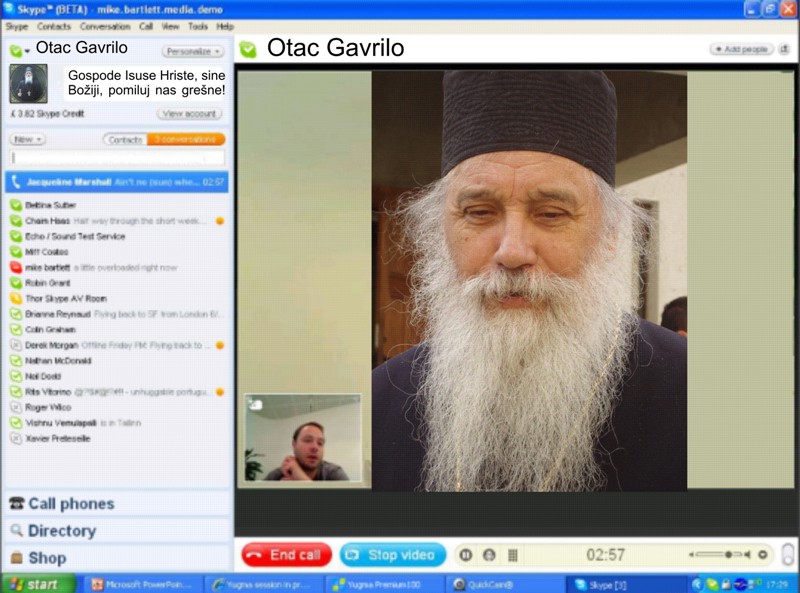End the current call
Viewport: 800px width, 593px height.
[286, 555]
